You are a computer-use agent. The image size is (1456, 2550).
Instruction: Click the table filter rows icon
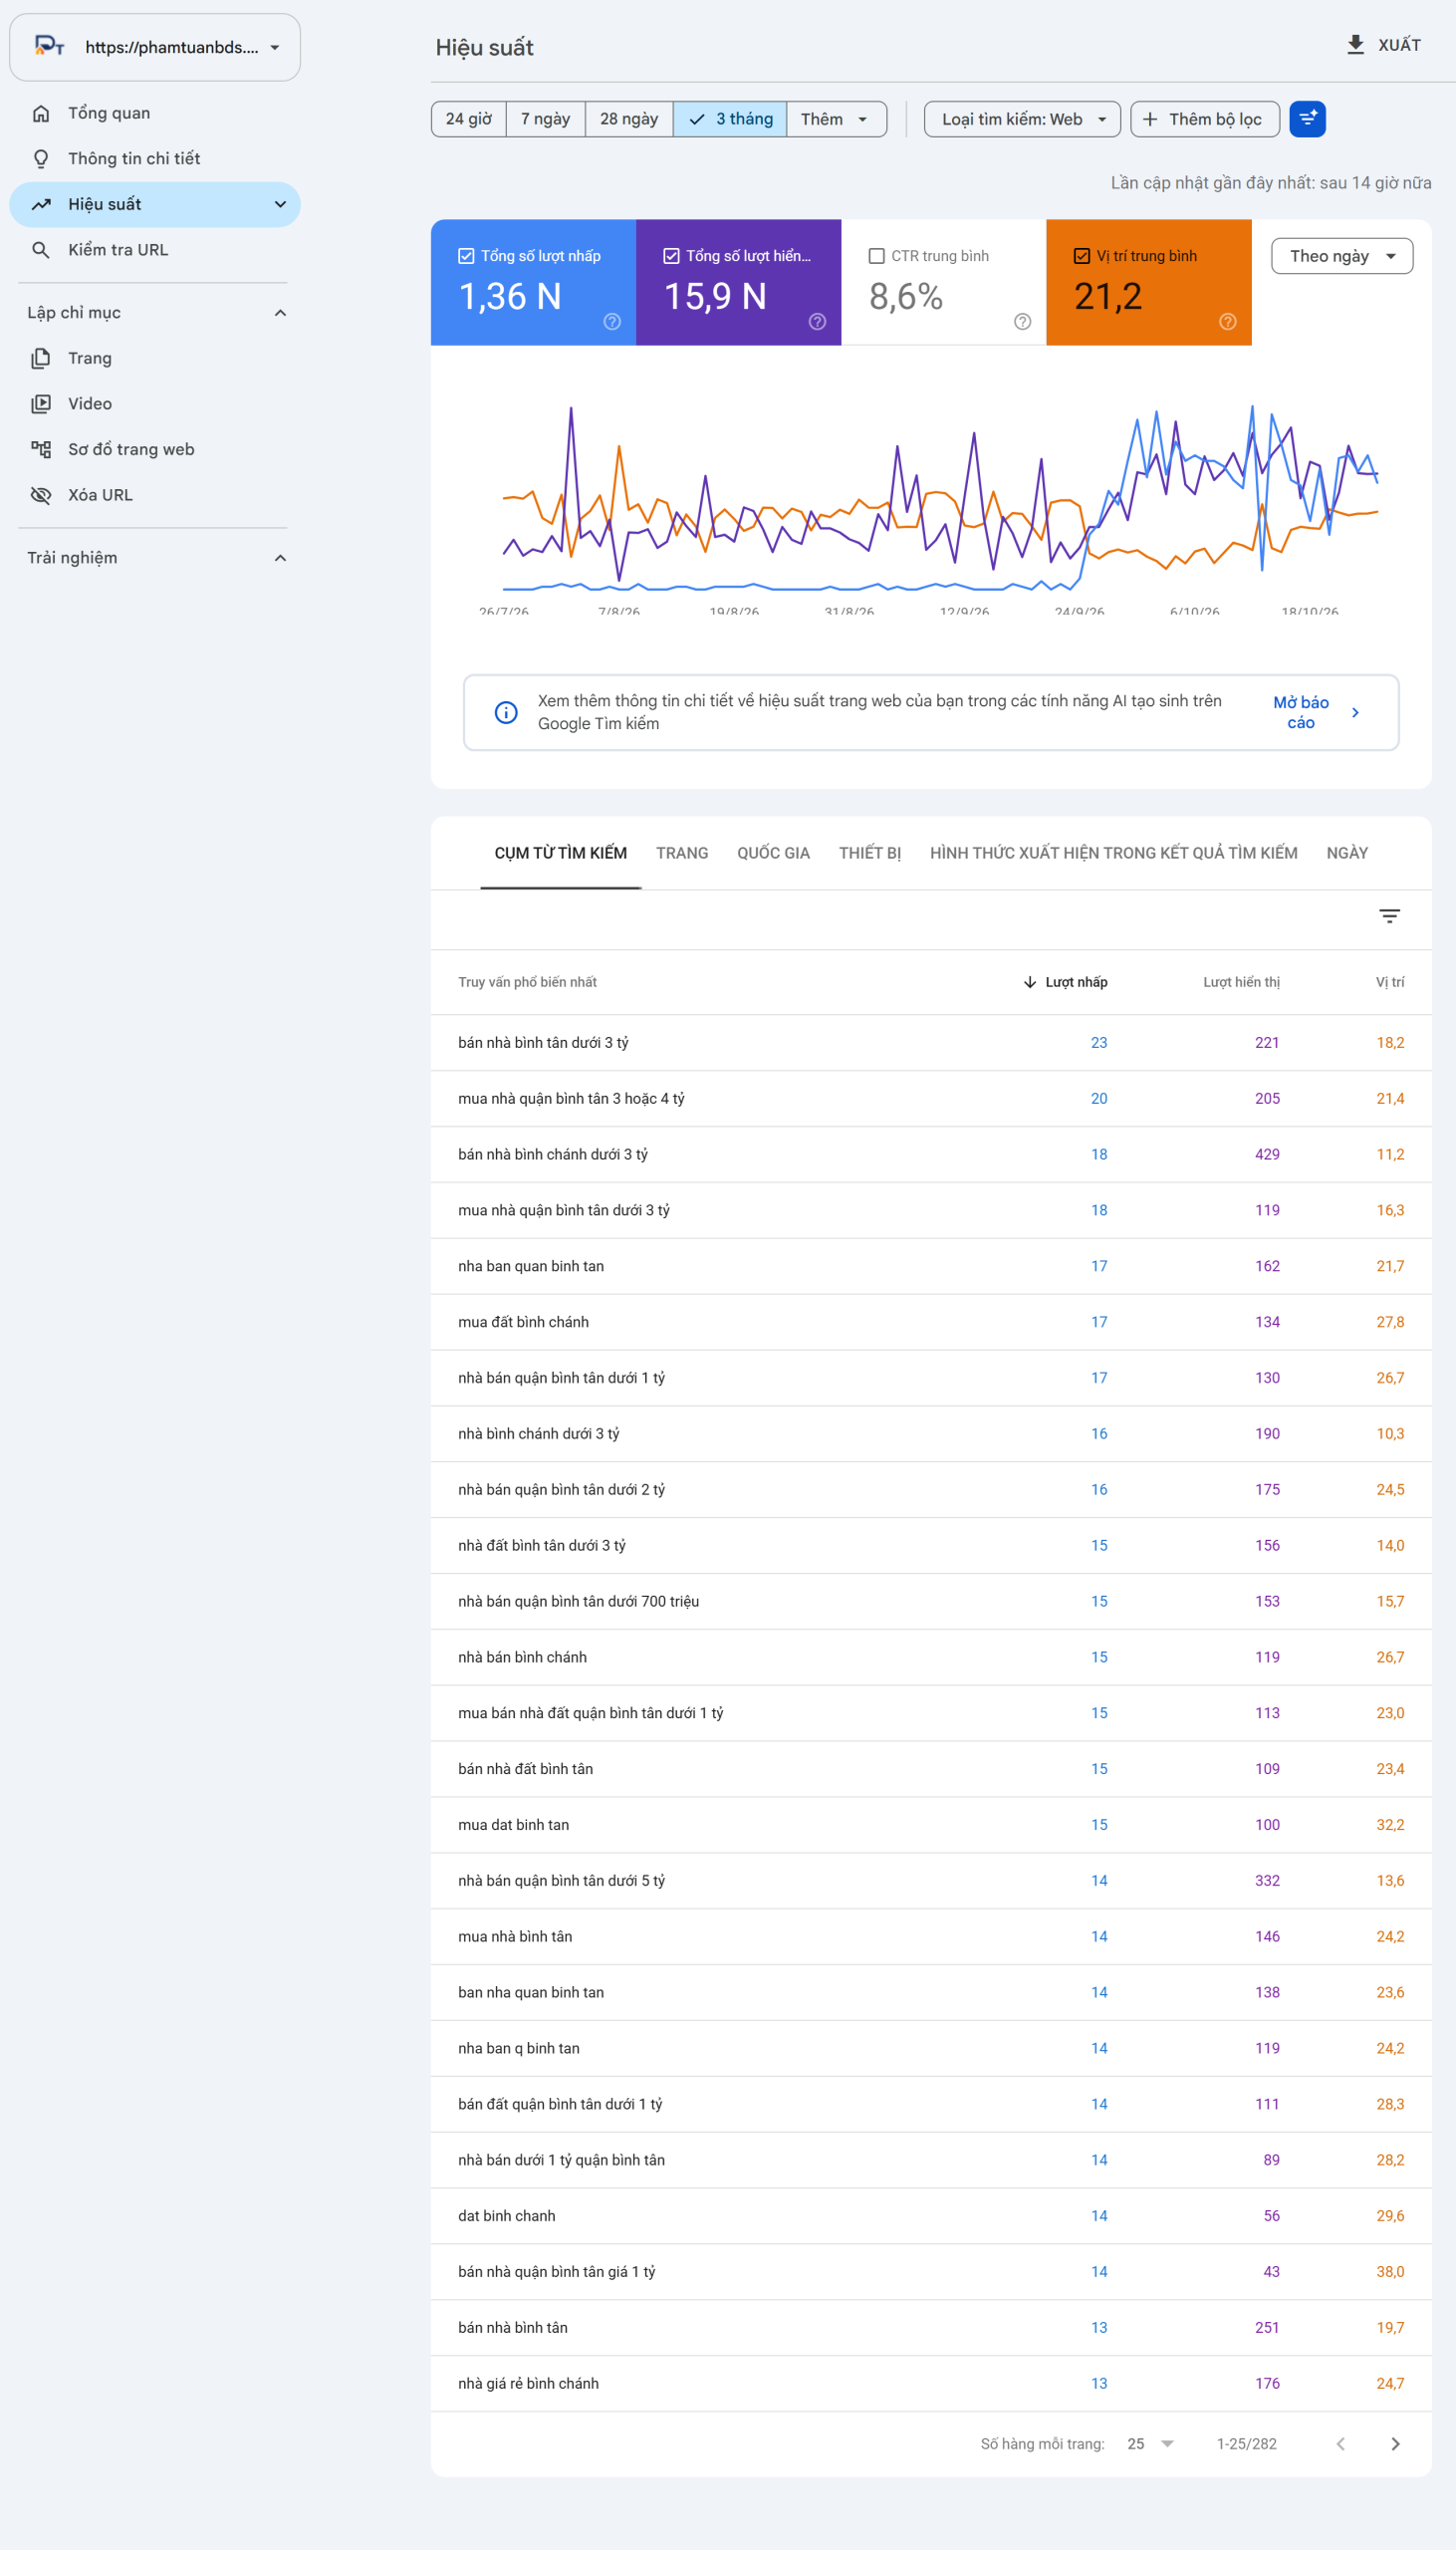tap(1389, 916)
